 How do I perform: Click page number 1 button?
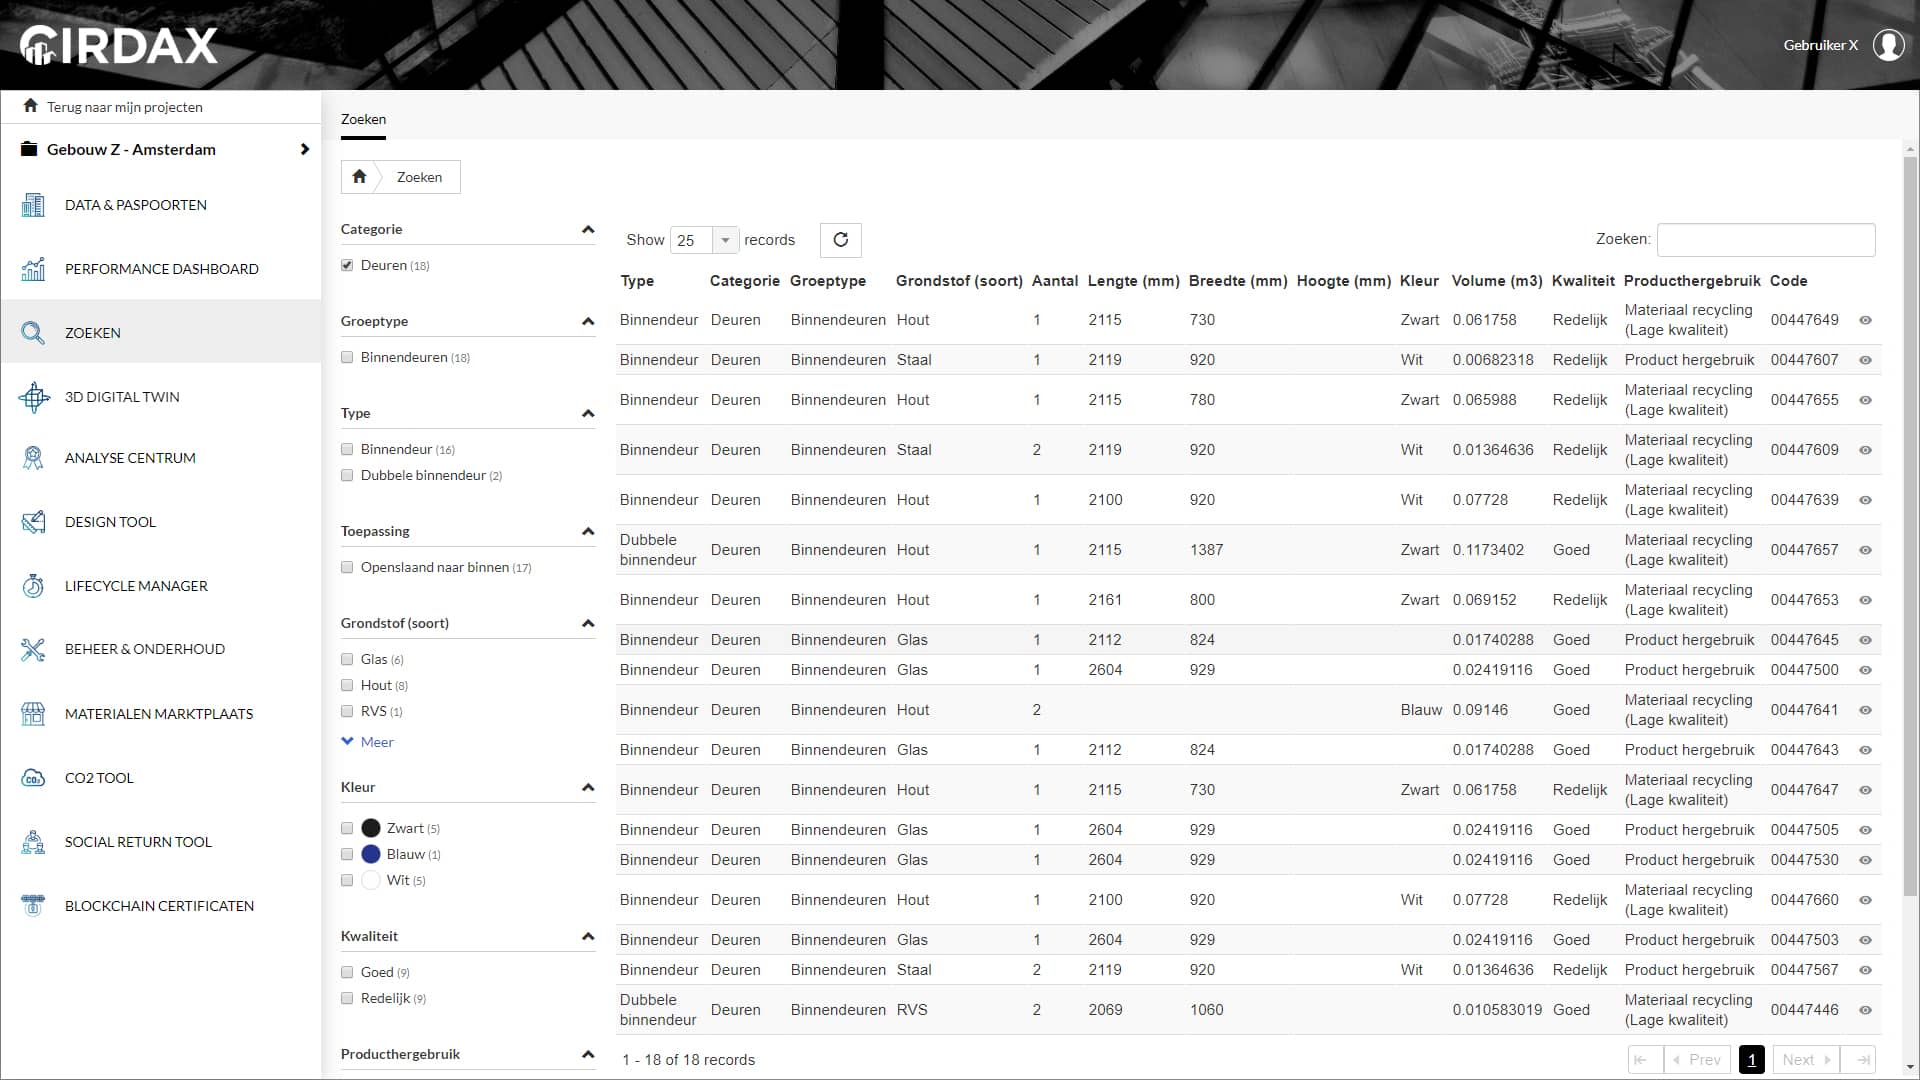pyautogui.click(x=1751, y=1060)
